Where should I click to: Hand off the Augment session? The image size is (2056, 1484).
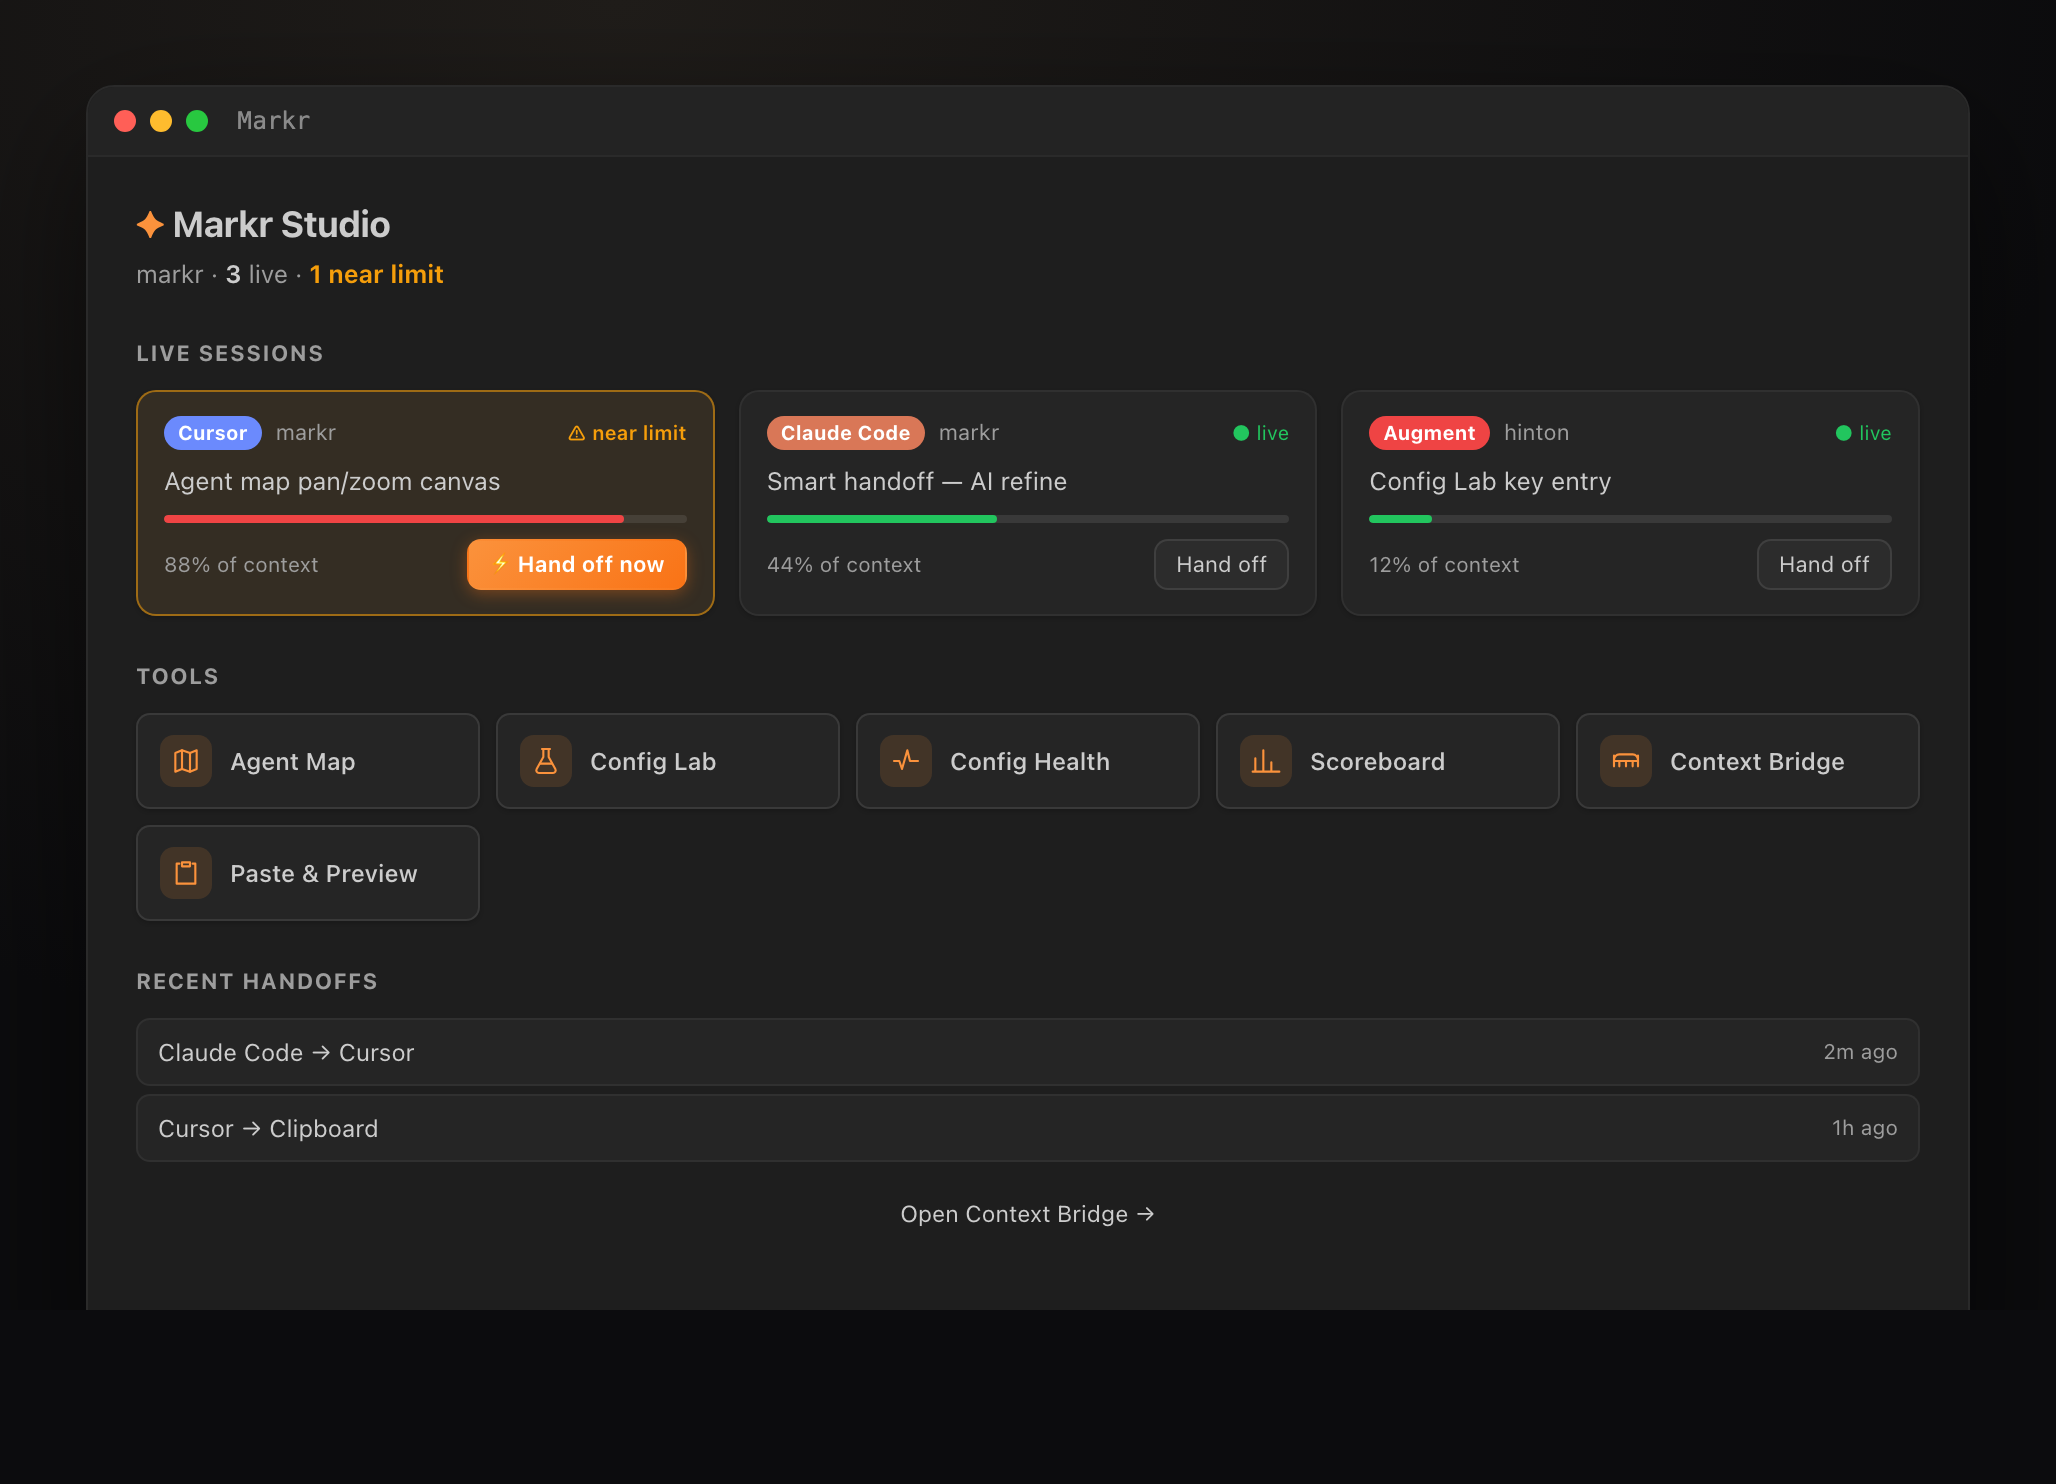pyautogui.click(x=1824, y=564)
